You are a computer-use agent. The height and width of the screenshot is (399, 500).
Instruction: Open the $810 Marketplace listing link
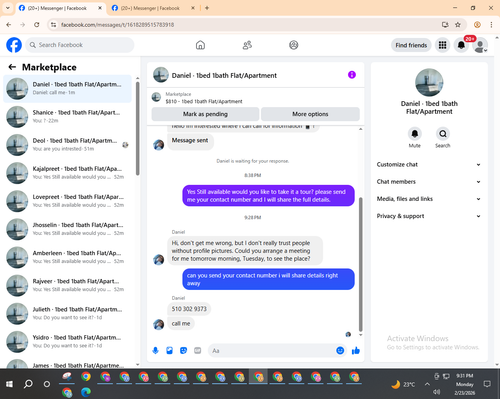[x=204, y=101]
